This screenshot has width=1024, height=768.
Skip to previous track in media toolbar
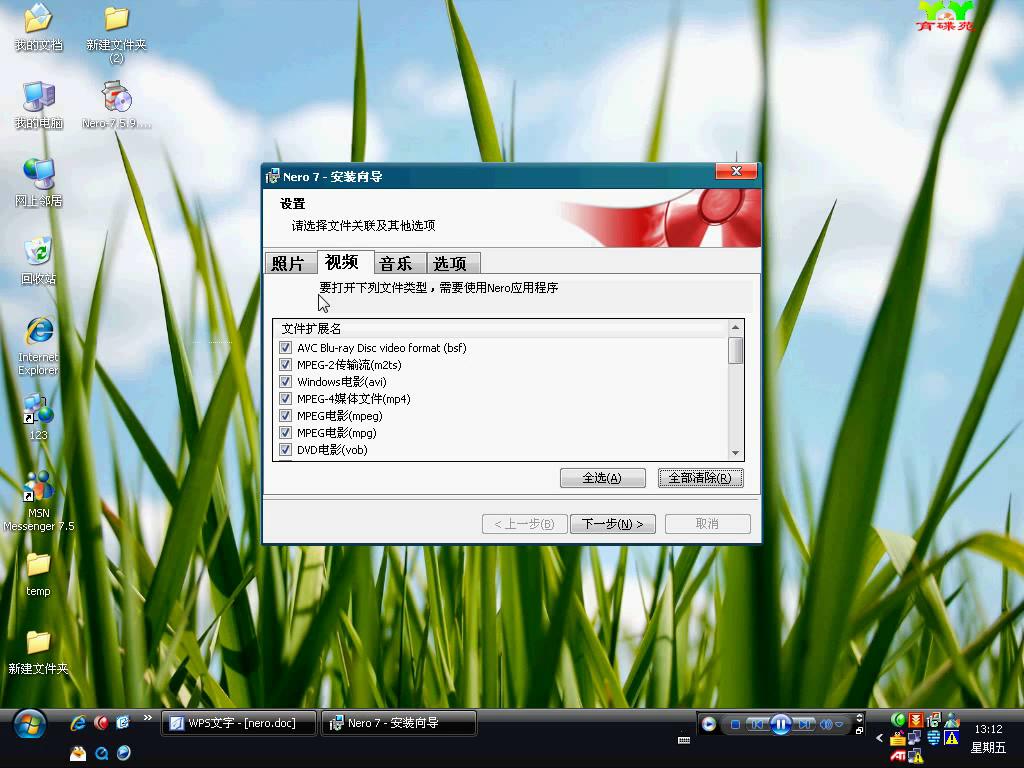[758, 724]
